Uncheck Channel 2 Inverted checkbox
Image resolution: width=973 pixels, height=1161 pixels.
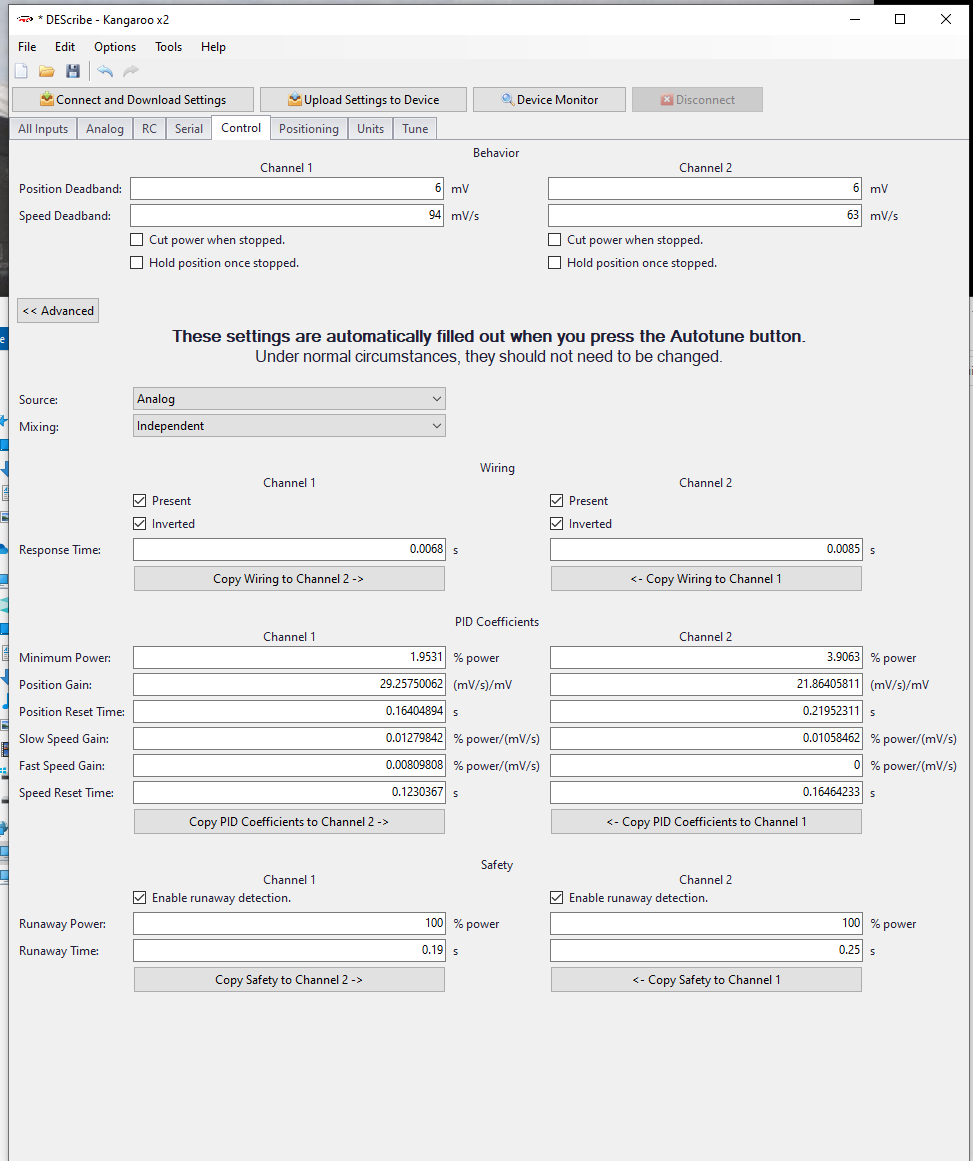tap(557, 523)
